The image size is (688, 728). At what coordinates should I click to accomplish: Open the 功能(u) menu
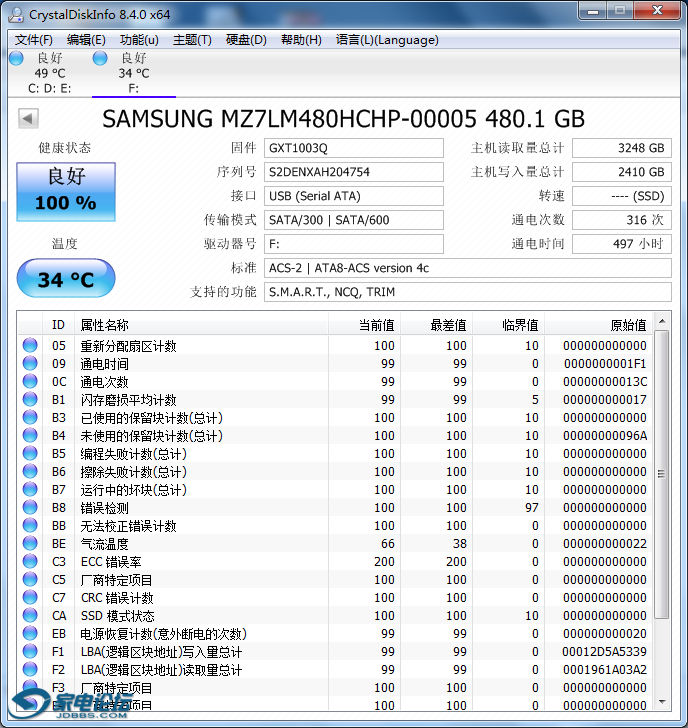[139, 40]
